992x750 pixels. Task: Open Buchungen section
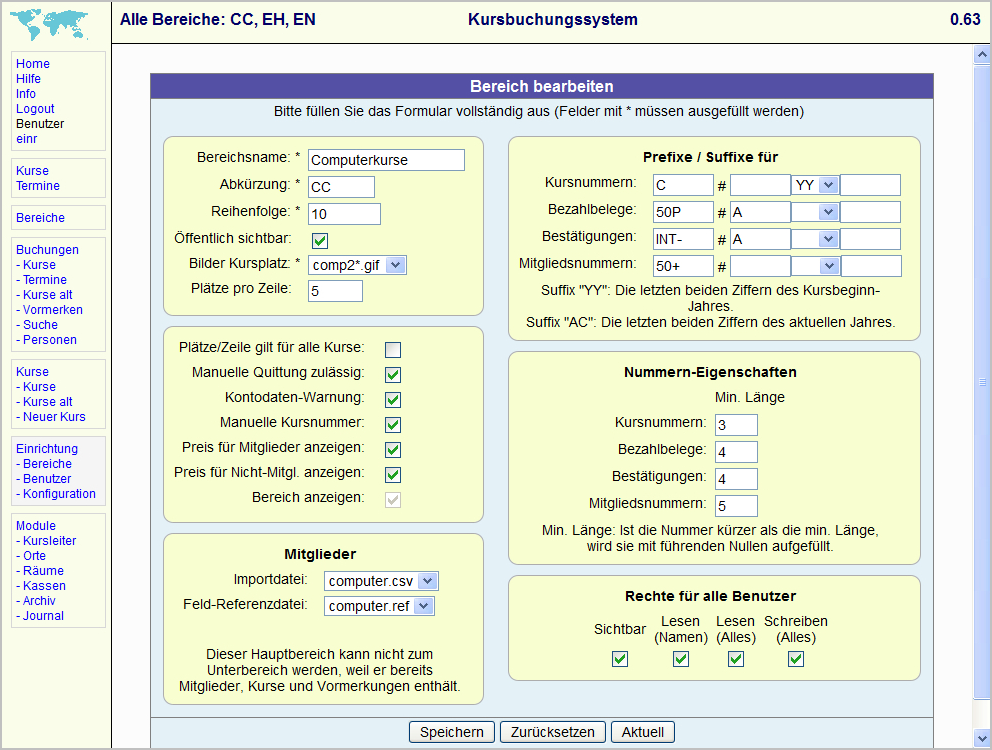47,250
